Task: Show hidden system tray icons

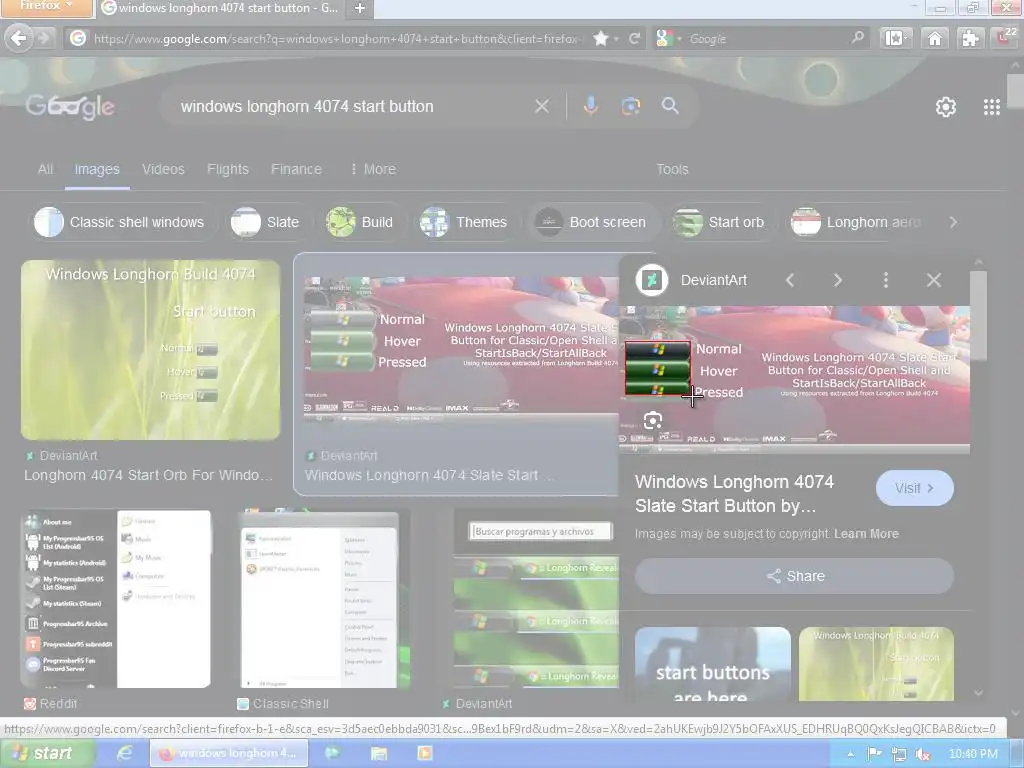Action: point(850,754)
